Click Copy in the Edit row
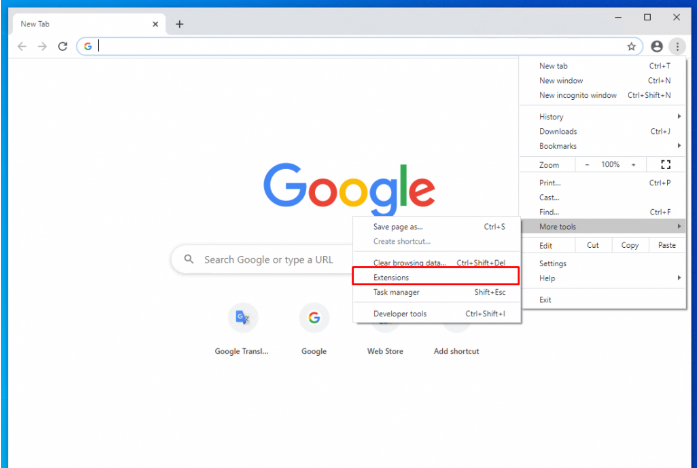 [x=630, y=245]
